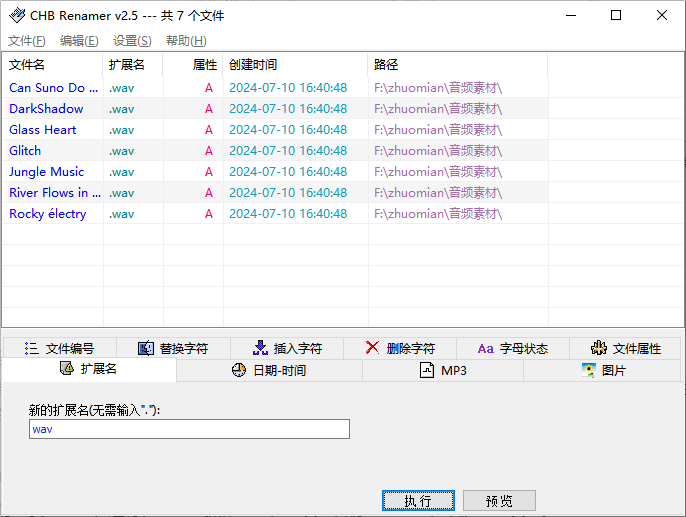This screenshot has width=686, height=517.
Task: Click the Aa icon on 字母状态 tab
Action: pos(486,349)
